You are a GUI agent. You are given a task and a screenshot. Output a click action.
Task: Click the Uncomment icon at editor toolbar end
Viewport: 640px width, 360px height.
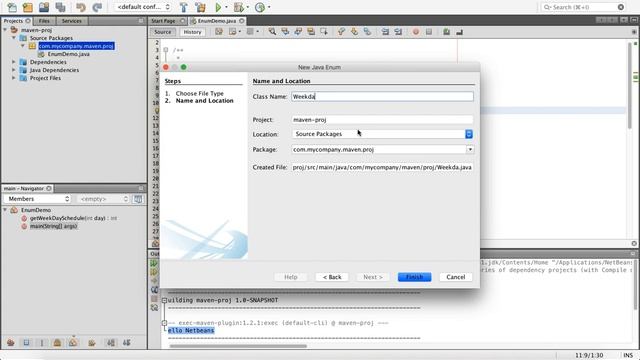[x=460, y=32]
